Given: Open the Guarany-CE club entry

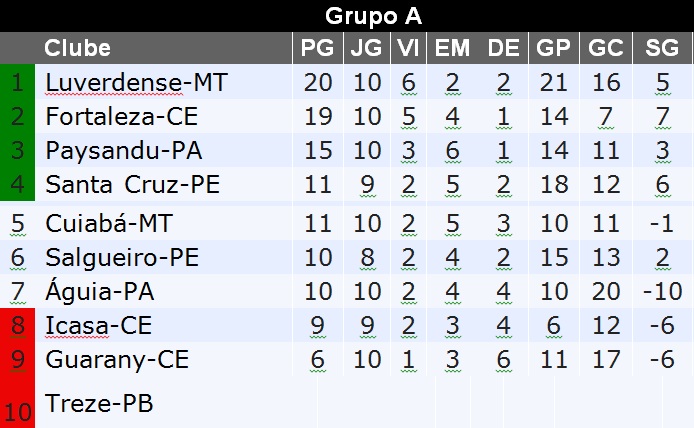Looking at the screenshot, I should pyautogui.click(x=117, y=360).
